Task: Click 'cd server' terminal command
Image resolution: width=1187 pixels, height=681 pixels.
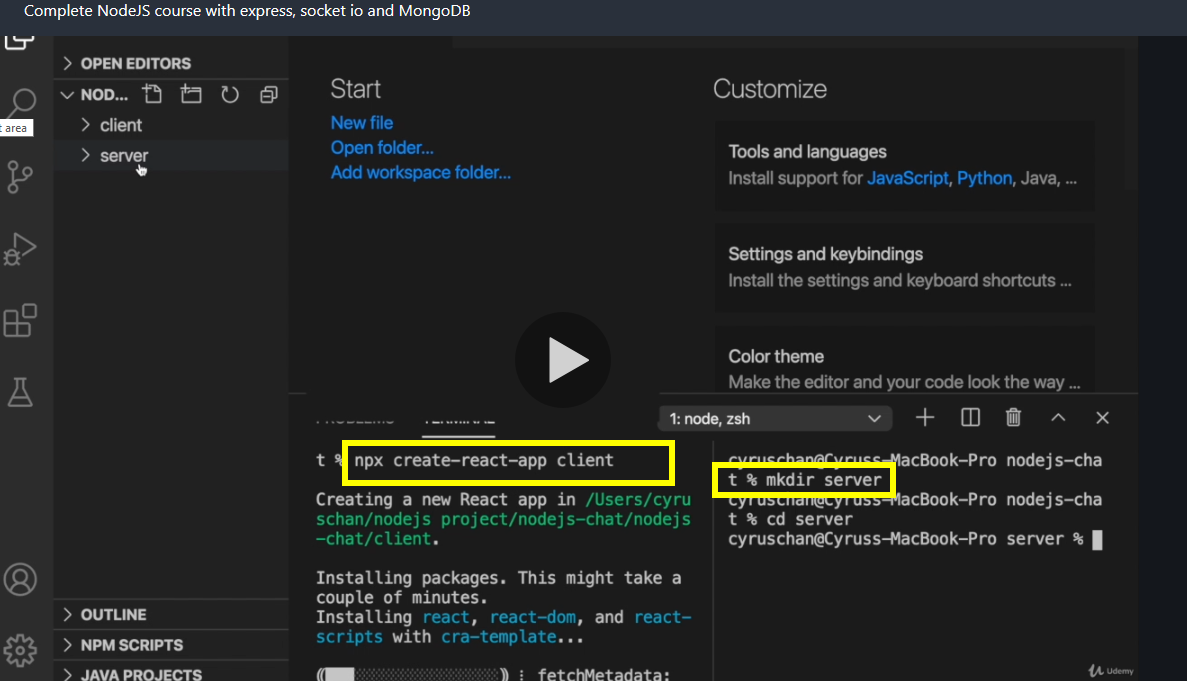Action: pyautogui.click(x=809, y=519)
